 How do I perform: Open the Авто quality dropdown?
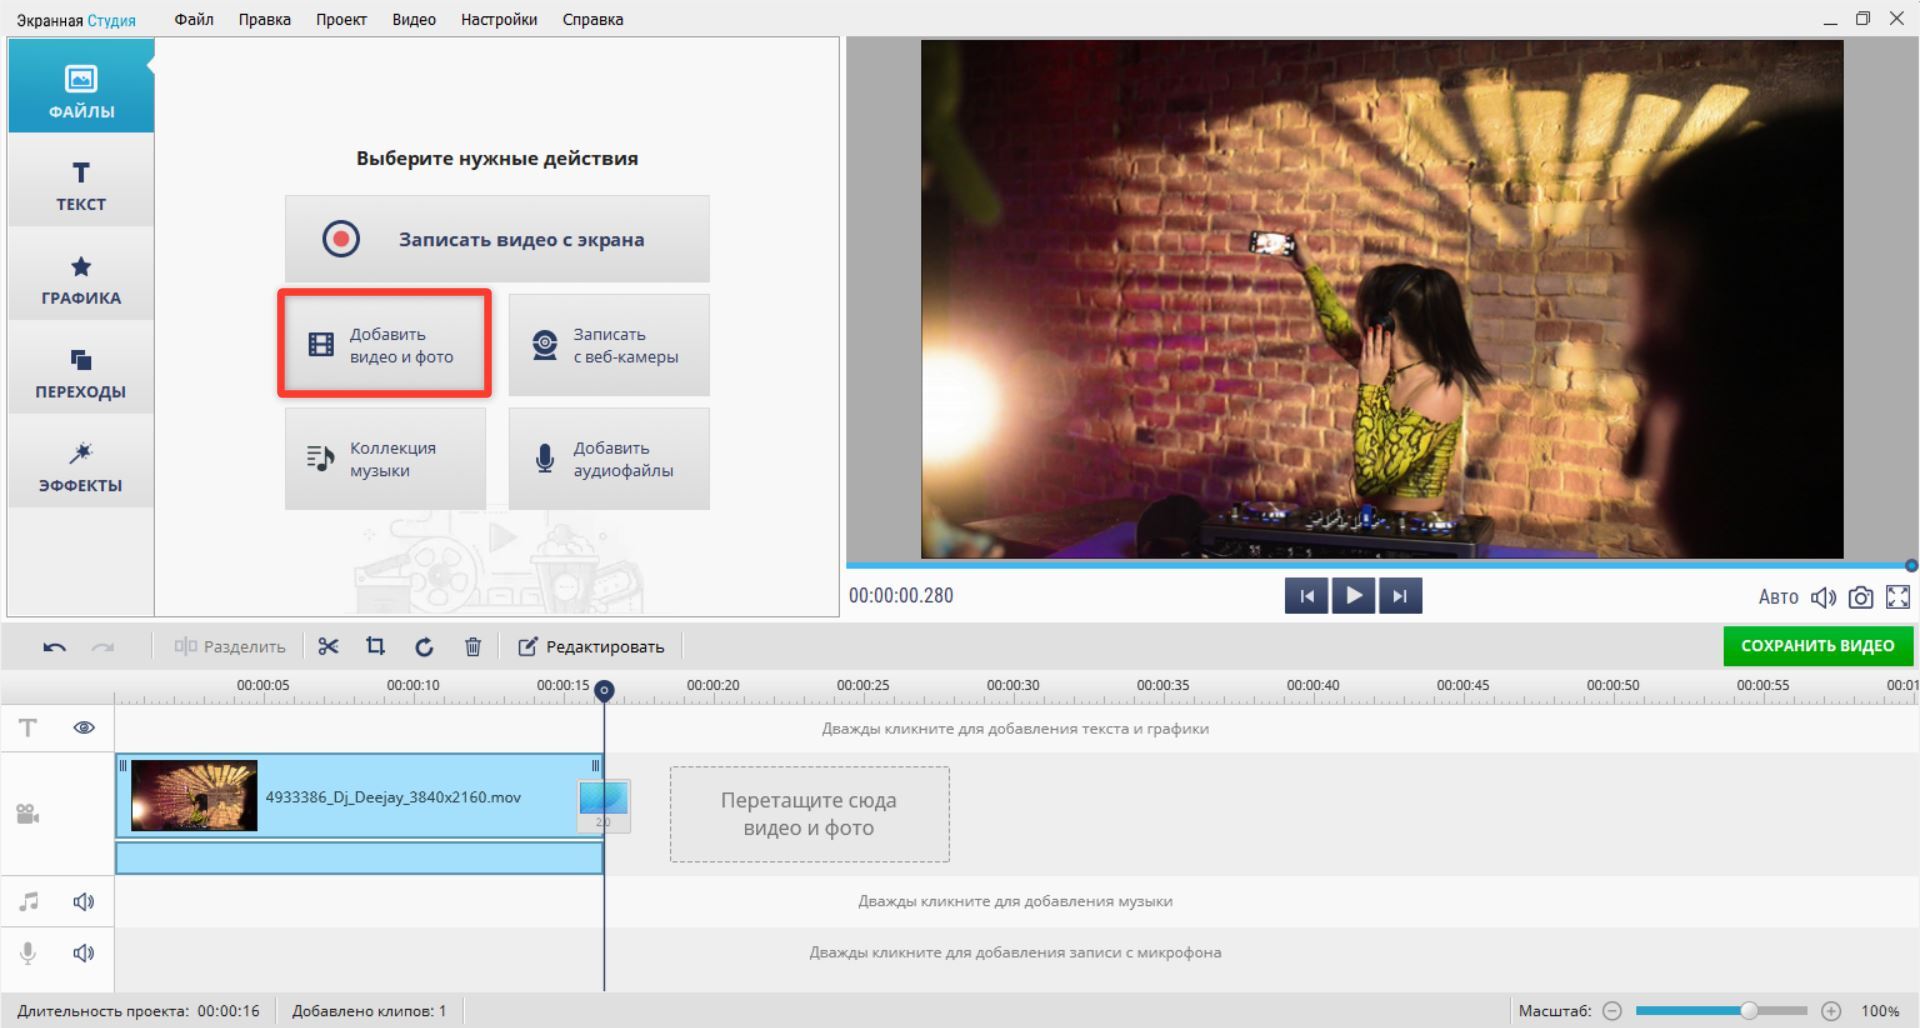click(x=1777, y=597)
